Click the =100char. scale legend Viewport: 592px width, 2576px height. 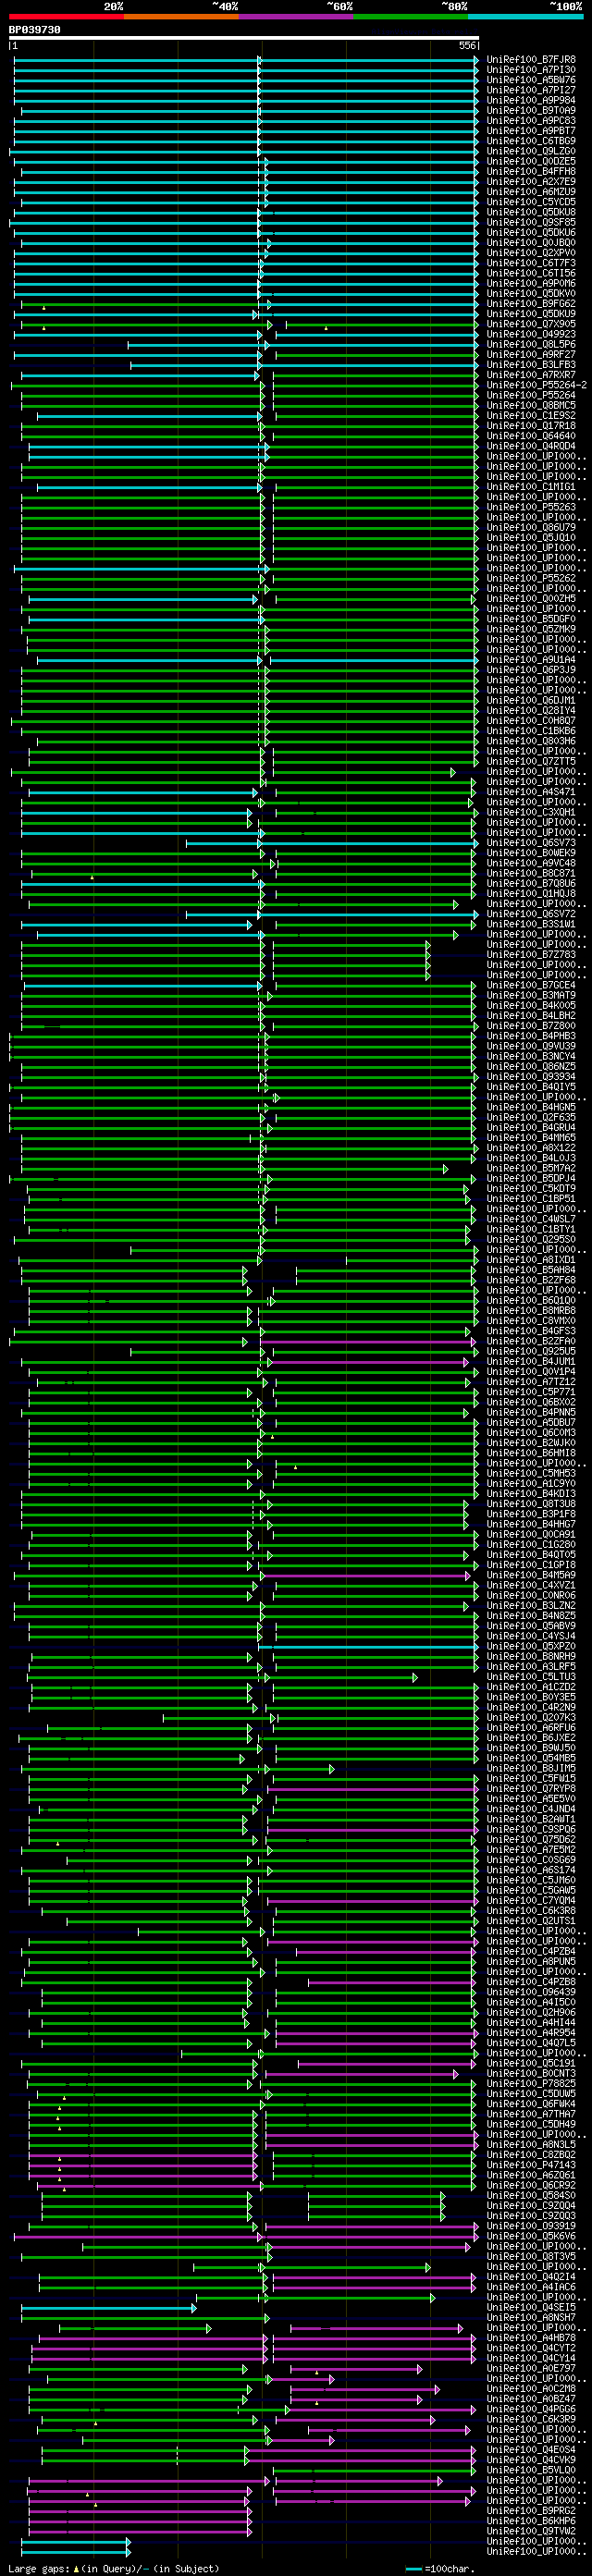tap(440, 2569)
